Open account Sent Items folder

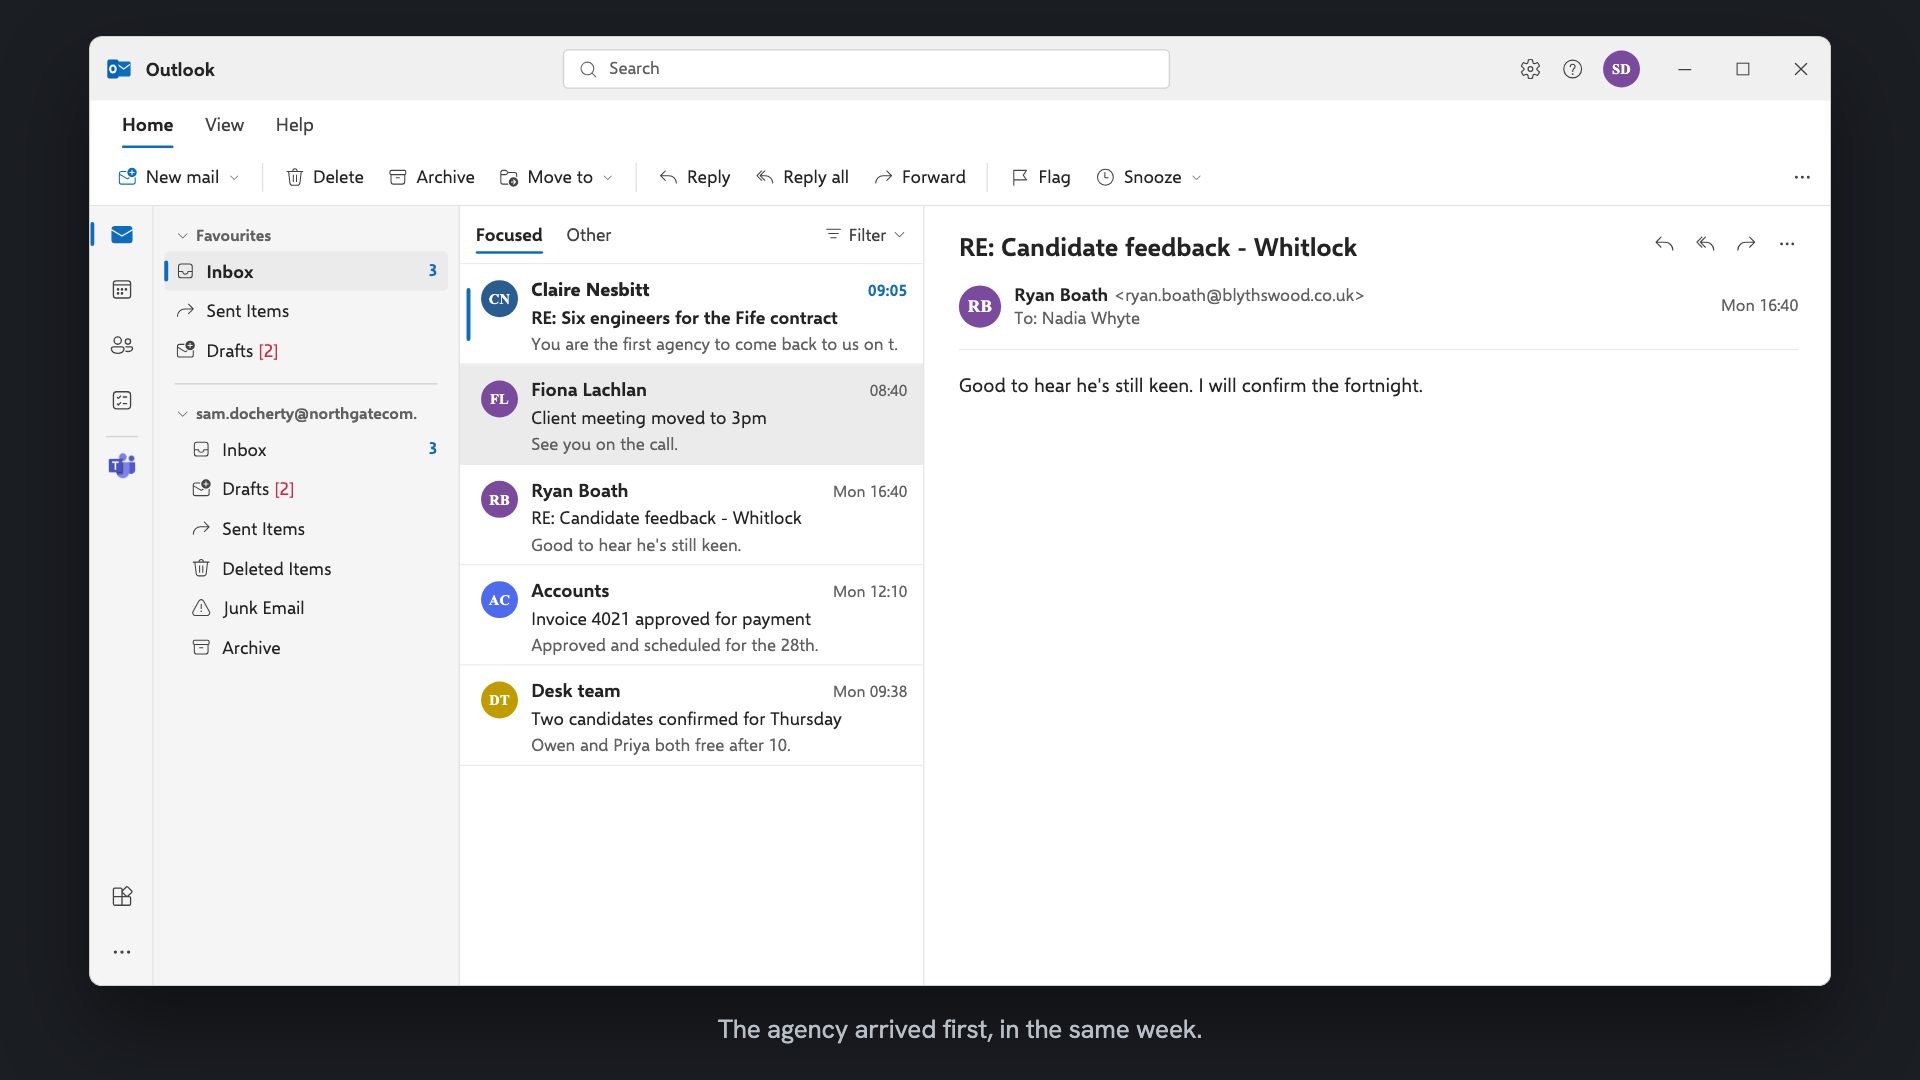tap(306, 529)
